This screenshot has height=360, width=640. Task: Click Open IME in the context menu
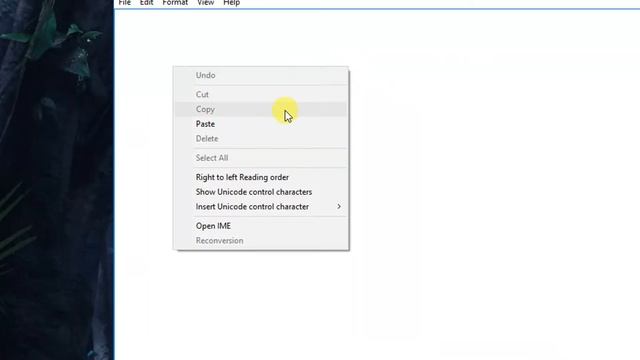pos(261,226)
